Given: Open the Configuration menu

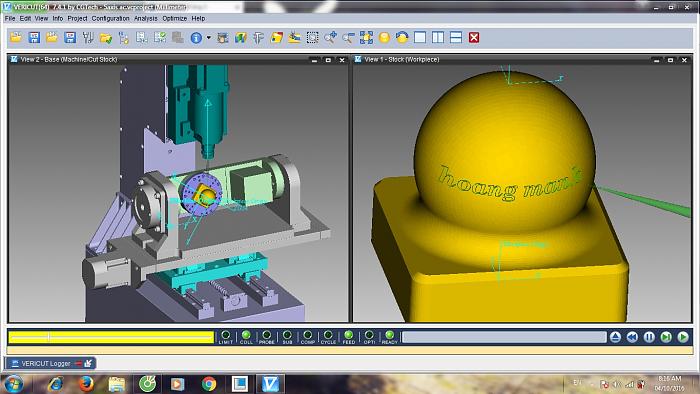Looking at the screenshot, I should click(110, 18).
